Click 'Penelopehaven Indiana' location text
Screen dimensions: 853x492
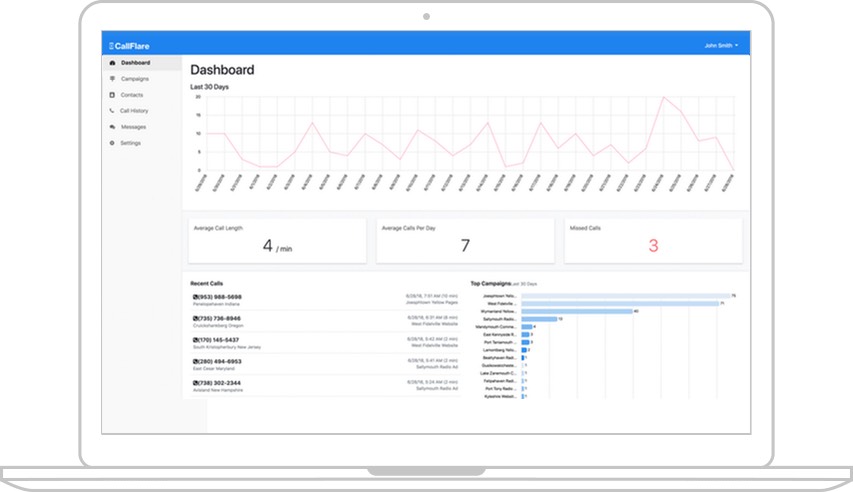pos(216,304)
